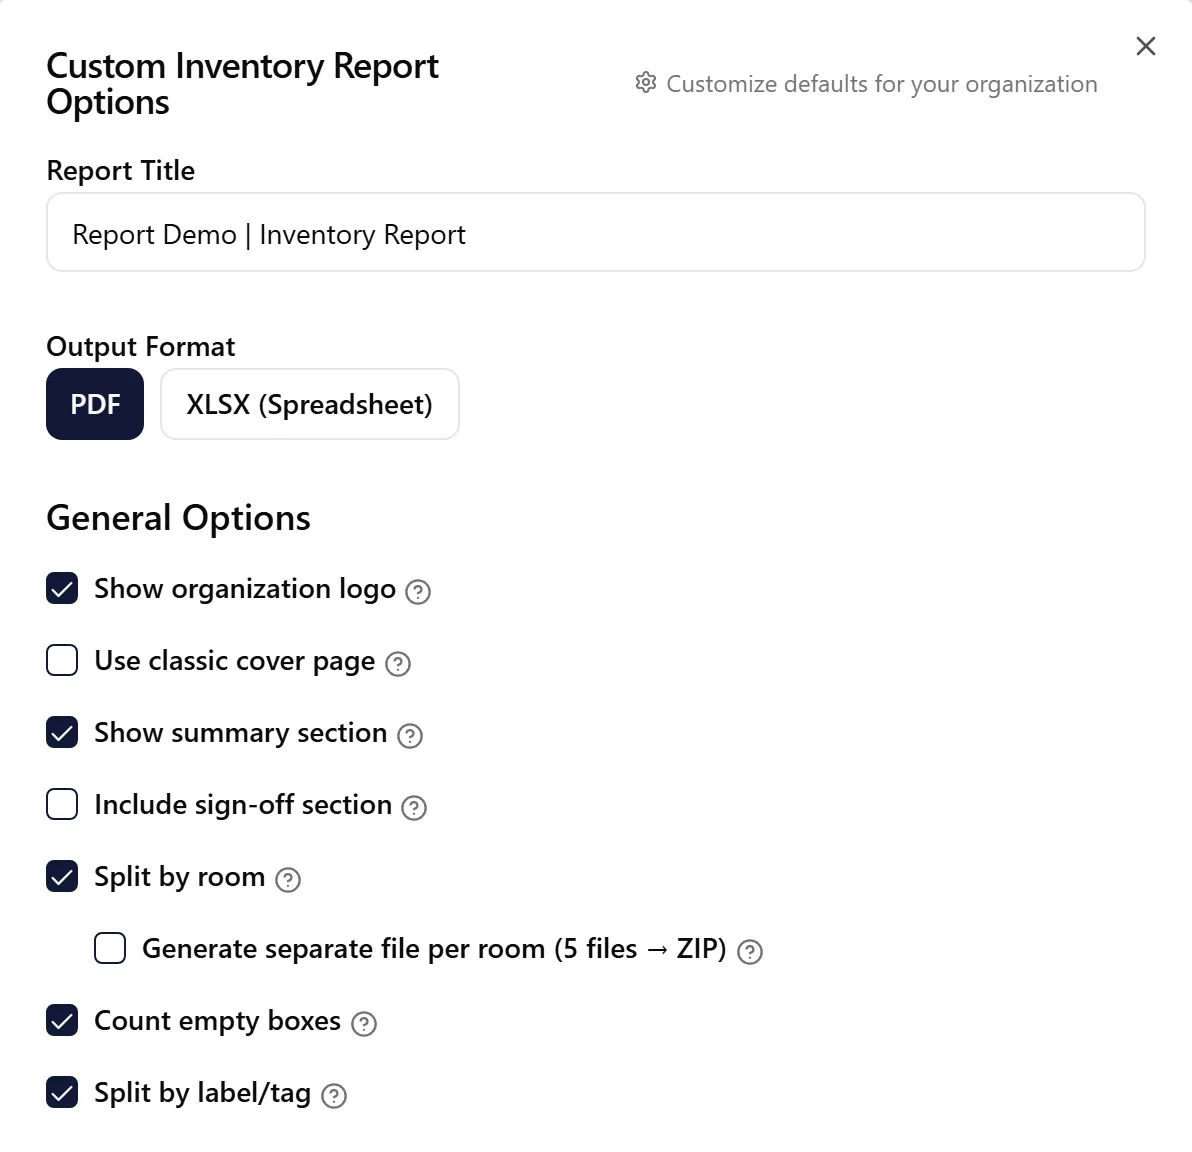Uncheck Count empty boxes checkbox
This screenshot has height=1152, width=1192.
pos(62,1020)
